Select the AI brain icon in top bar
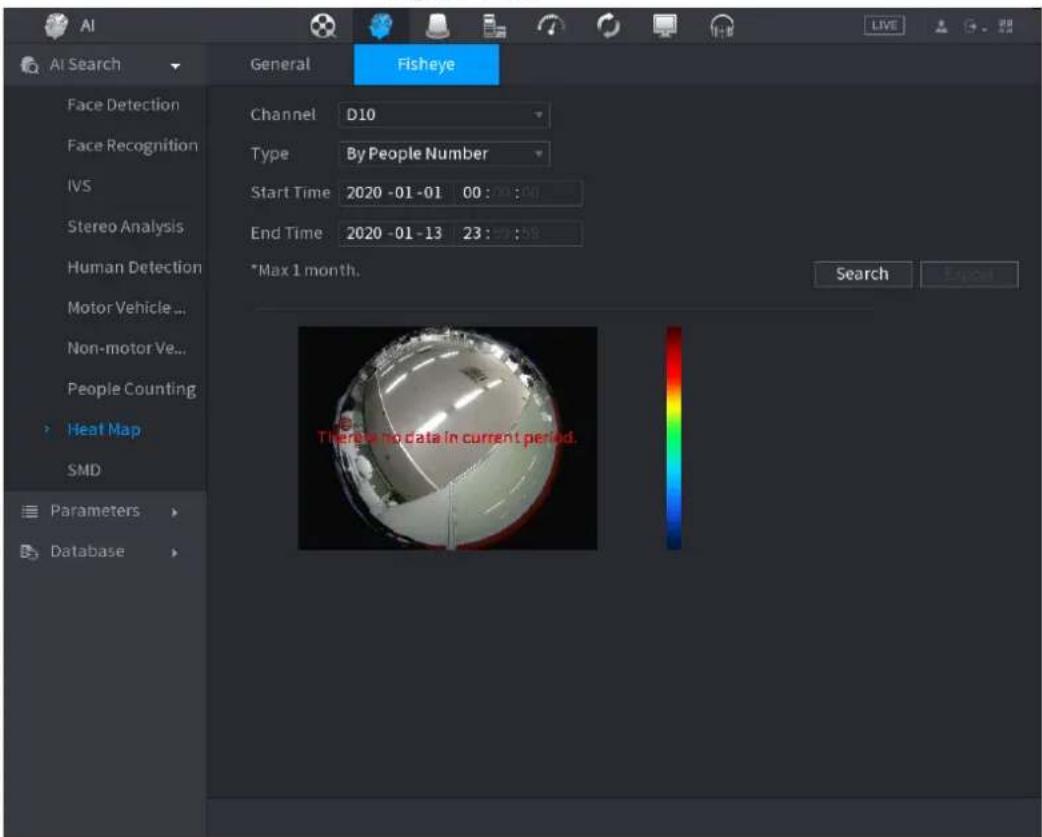The height and width of the screenshot is (837, 1042). coord(380,27)
